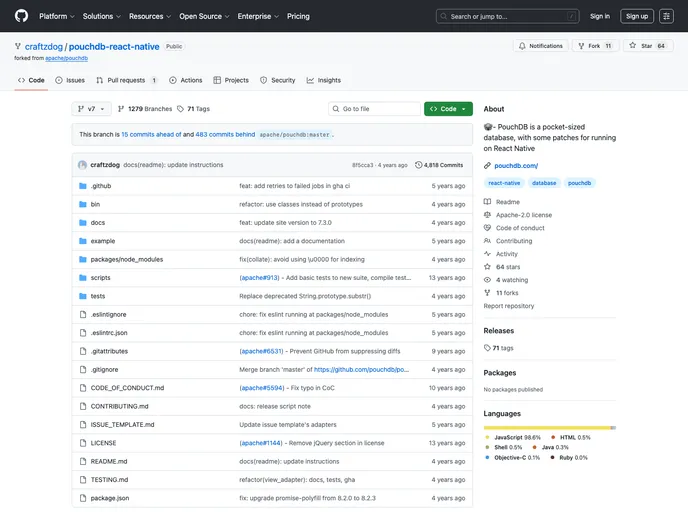Switch to the Projects tab
The width and height of the screenshot is (688, 512).
pos(231,80)
